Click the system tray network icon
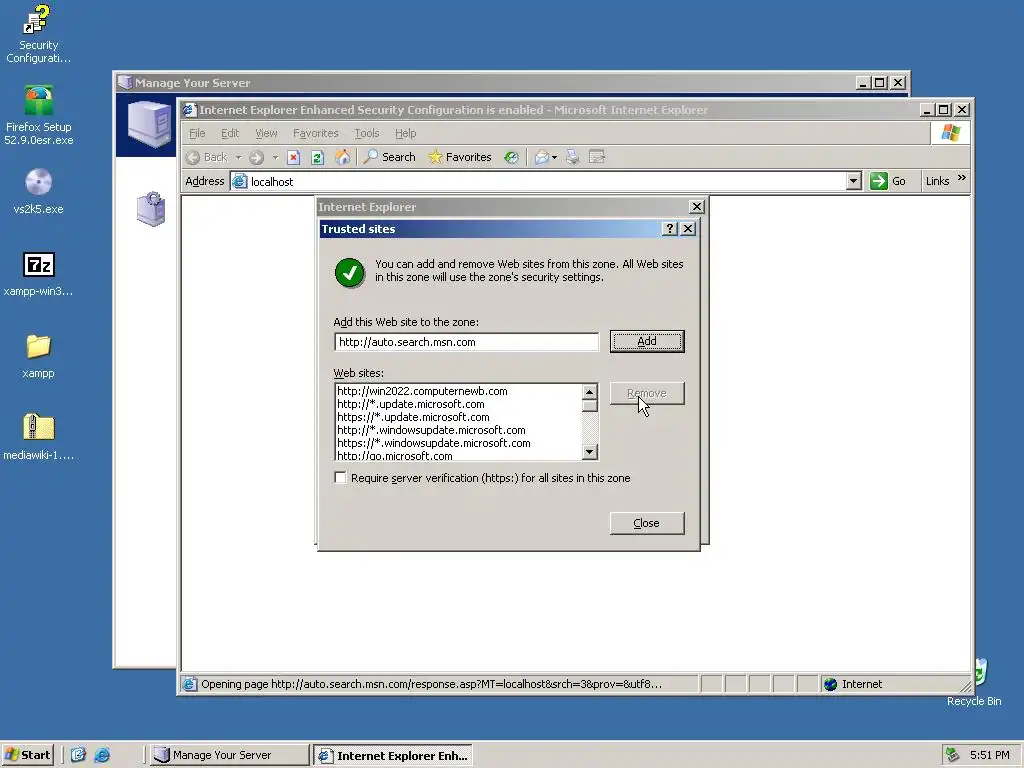This screenshot has height=768, width=1024. 953,755
